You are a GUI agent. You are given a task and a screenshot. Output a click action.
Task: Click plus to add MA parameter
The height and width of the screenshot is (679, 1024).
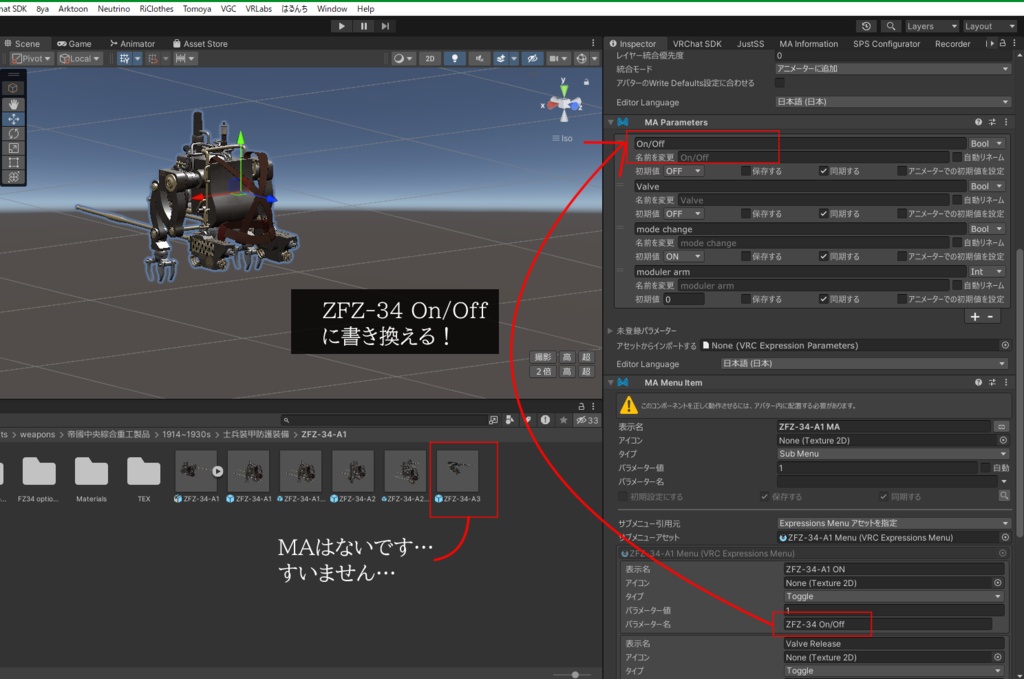974,317
